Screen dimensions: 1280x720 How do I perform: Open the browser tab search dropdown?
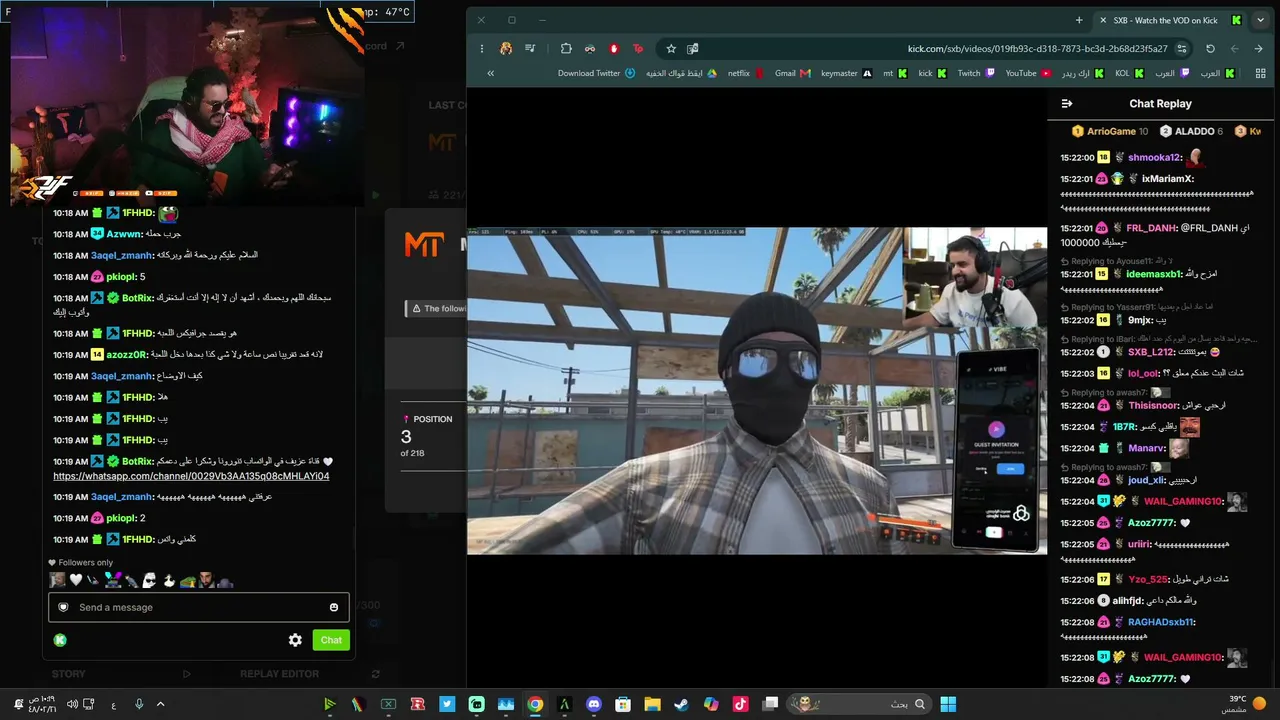click(x=1260, y=20)
